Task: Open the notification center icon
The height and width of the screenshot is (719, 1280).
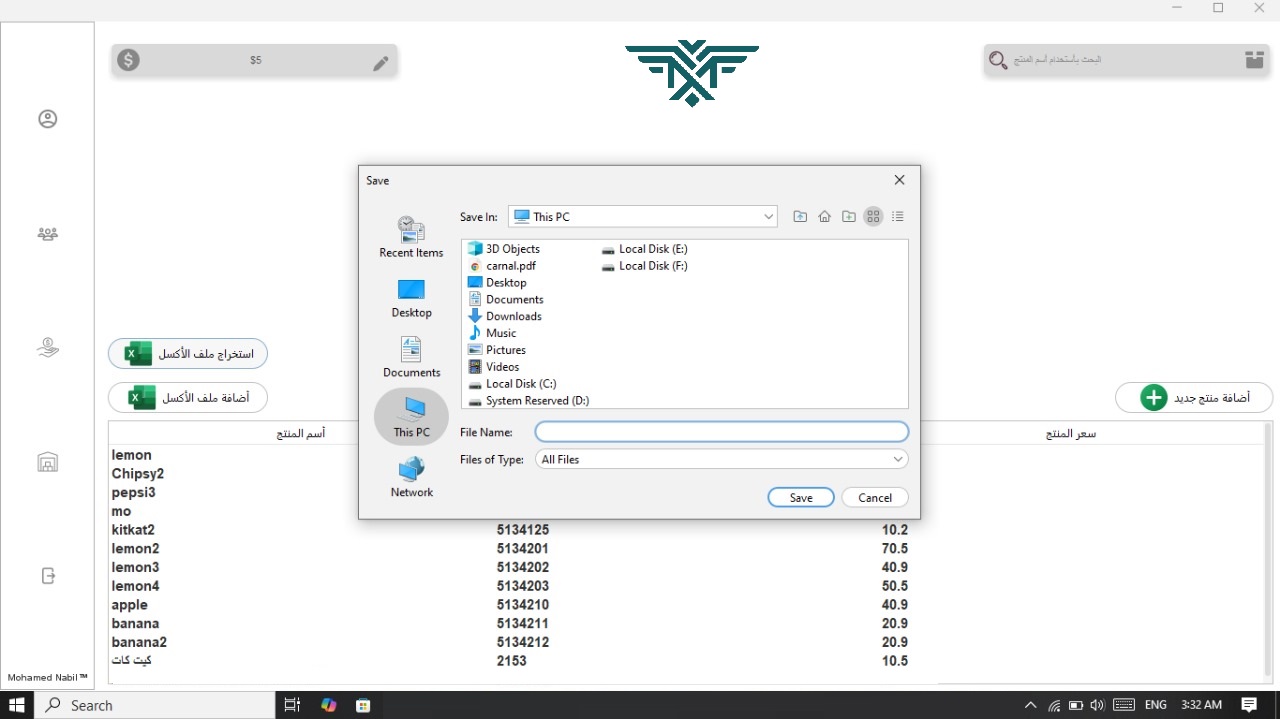Action: [1249, 705]
